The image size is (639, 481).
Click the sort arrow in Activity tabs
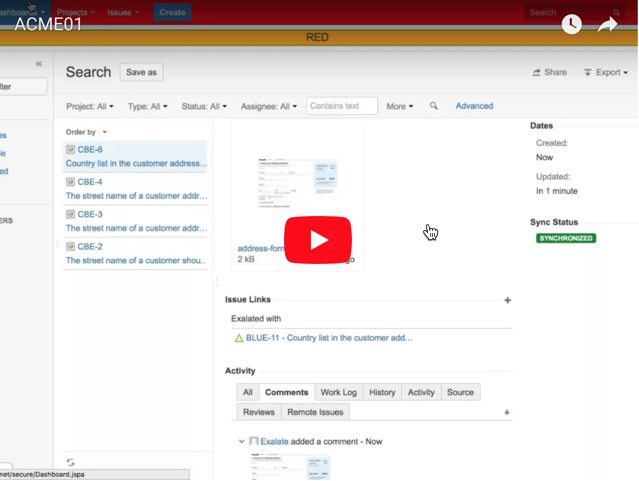[x=507, y=413]
